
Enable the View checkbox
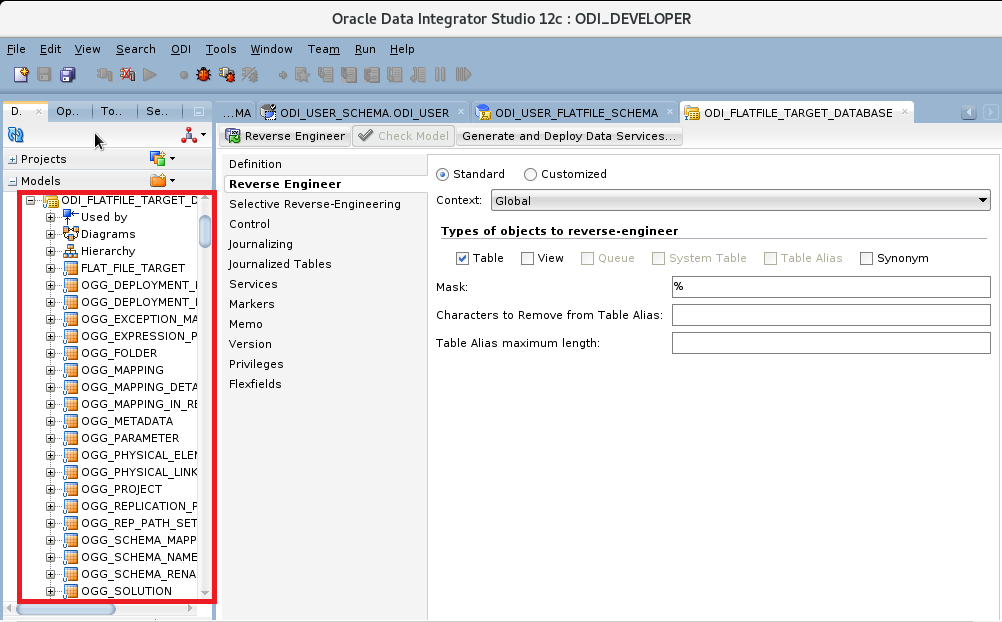pyautogui.click(x=527, y=258)
